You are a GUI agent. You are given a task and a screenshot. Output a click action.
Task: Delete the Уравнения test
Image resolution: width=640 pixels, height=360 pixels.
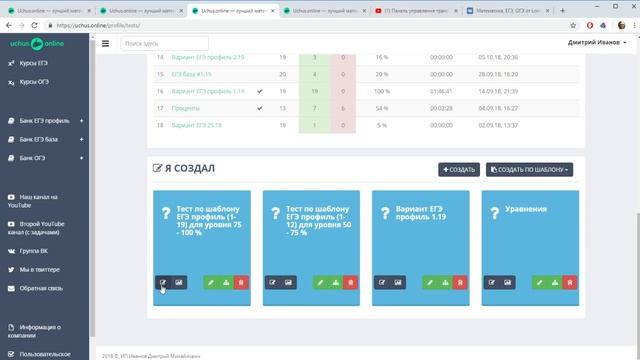570,282
